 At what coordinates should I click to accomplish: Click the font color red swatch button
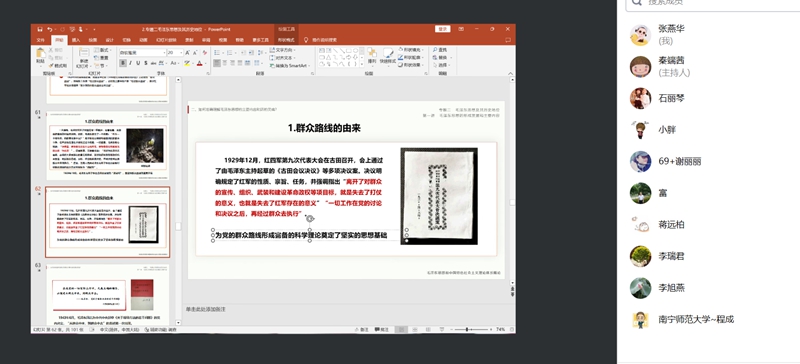pyautogui.click(x=199, y=63)
